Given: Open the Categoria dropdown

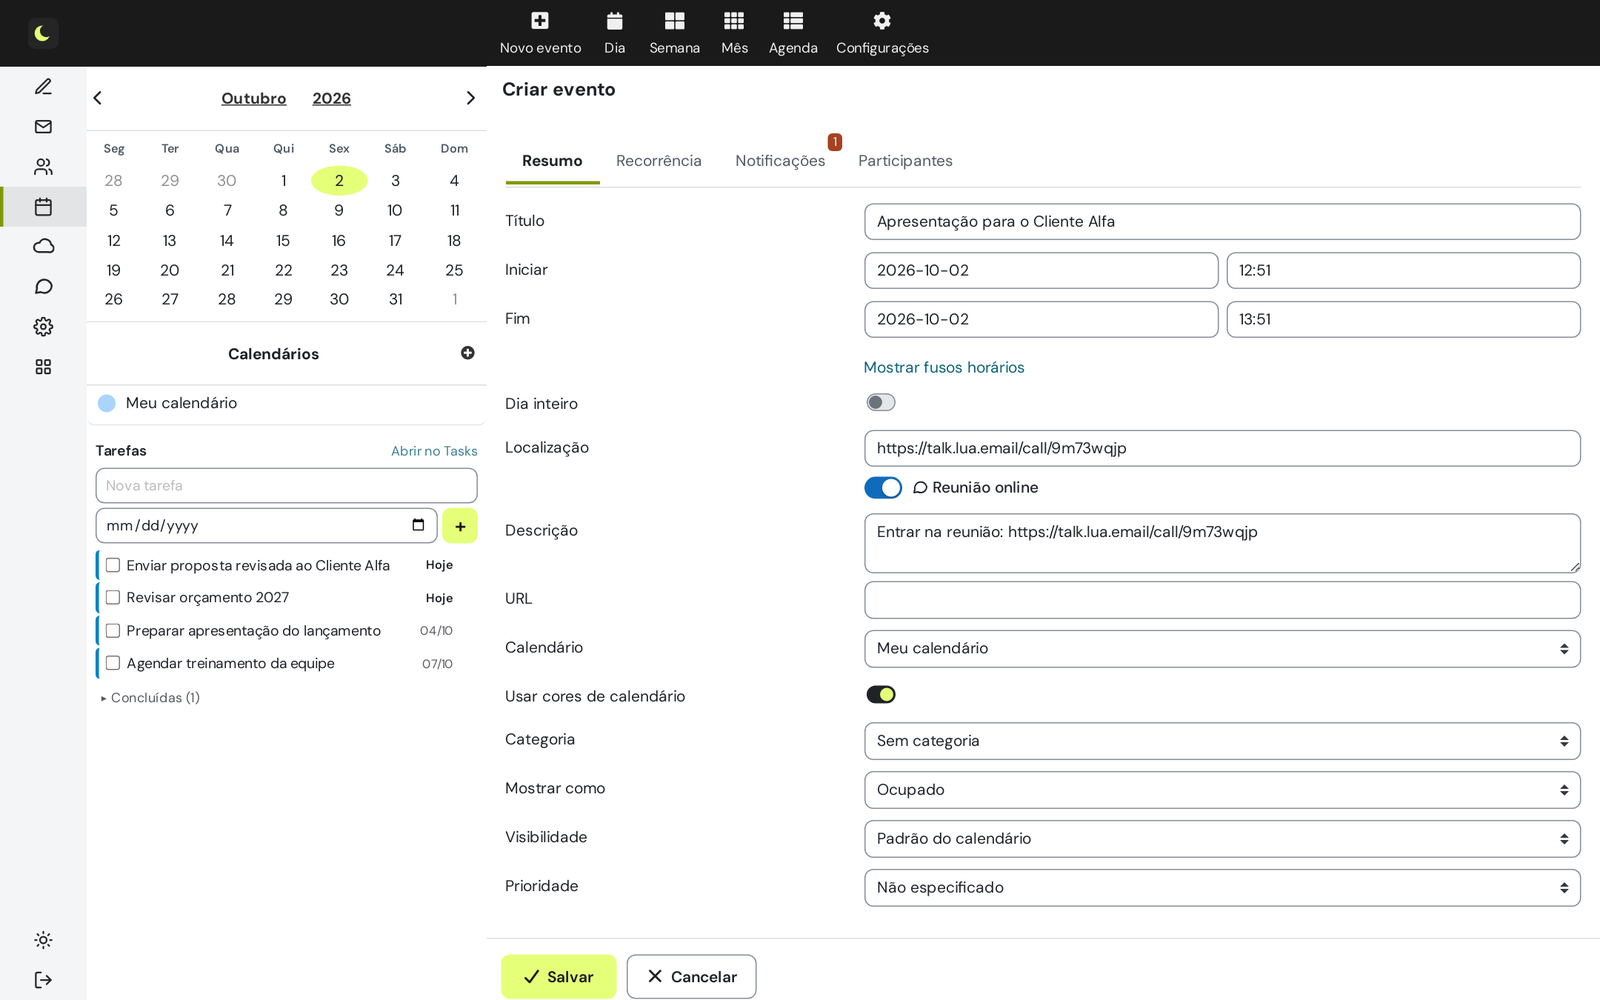Looking at the screenshot, I should pos(1222,741).
